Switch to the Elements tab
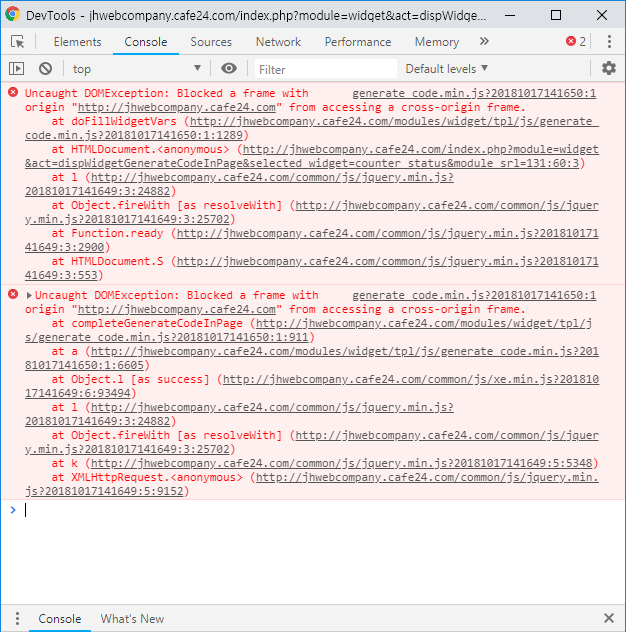Screen dimensions: 626x632 tap(77, 42)
